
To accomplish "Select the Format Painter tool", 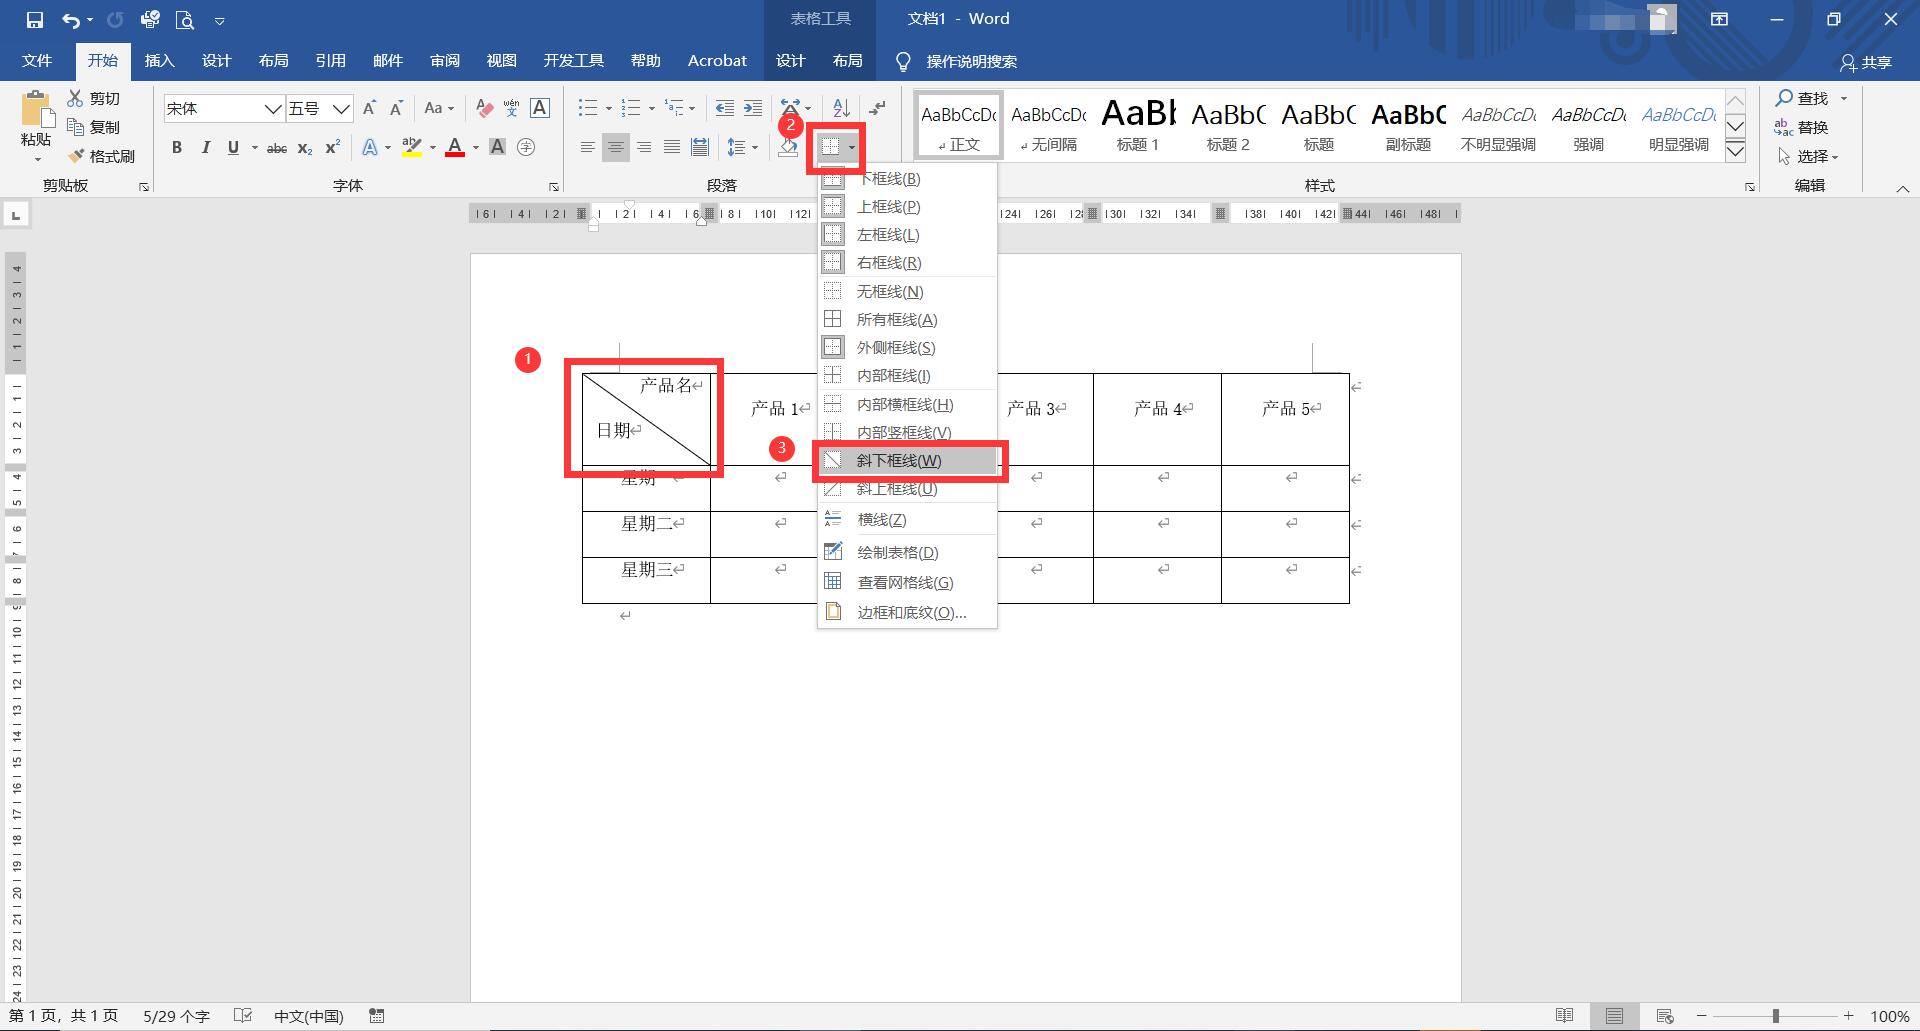I will [103, 156].
